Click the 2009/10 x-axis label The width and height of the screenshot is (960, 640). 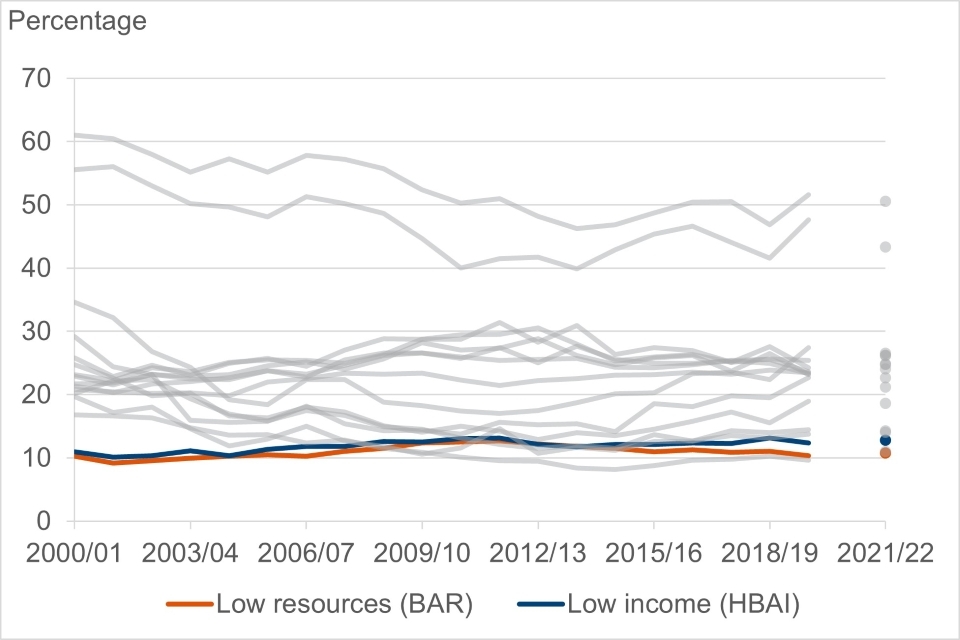point(422,552)
